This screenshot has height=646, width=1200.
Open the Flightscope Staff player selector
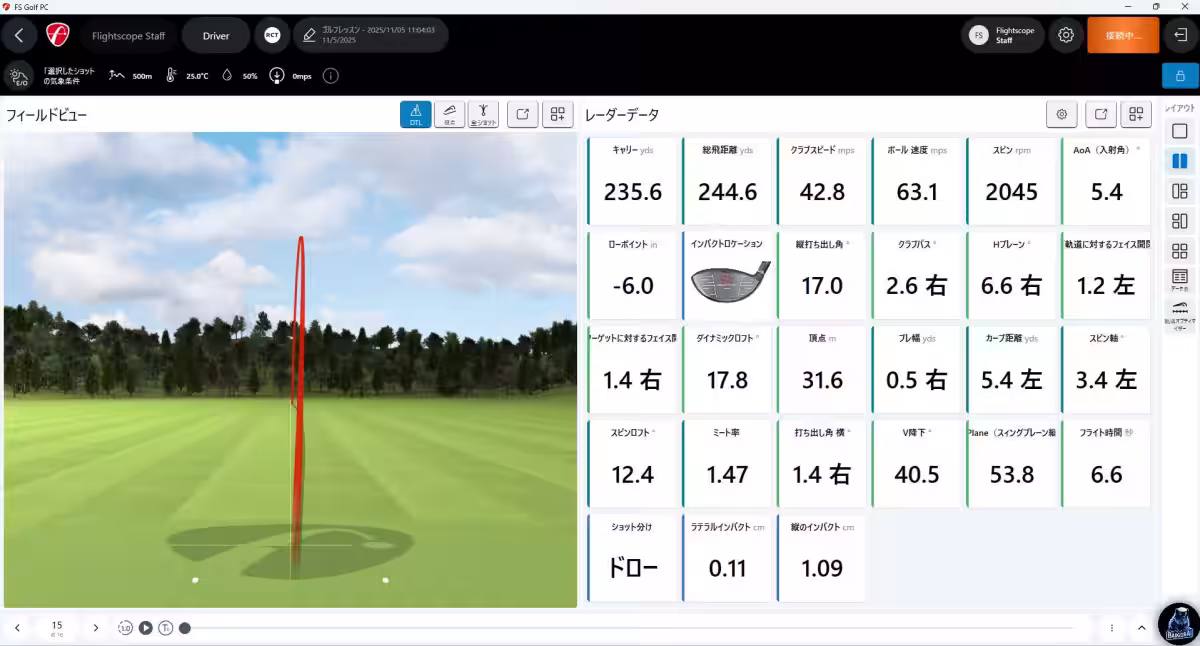coord(127,35)
